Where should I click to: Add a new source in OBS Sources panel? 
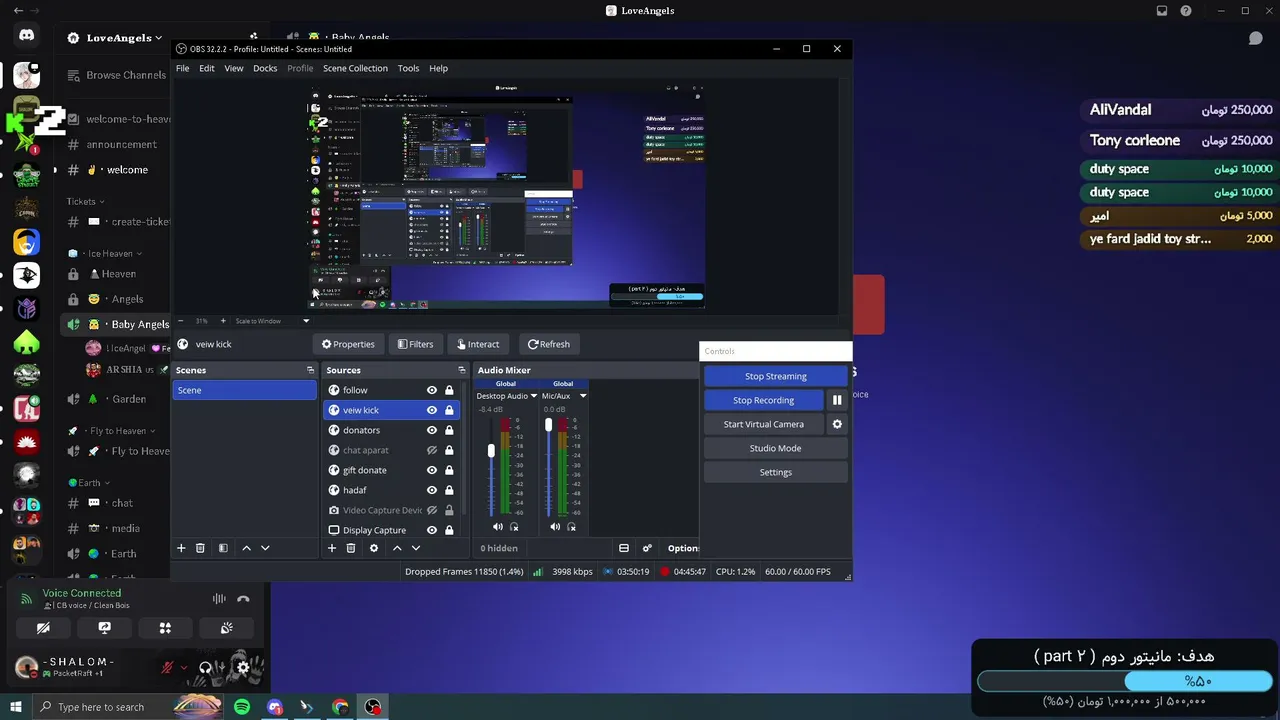(x=332, y=548)
